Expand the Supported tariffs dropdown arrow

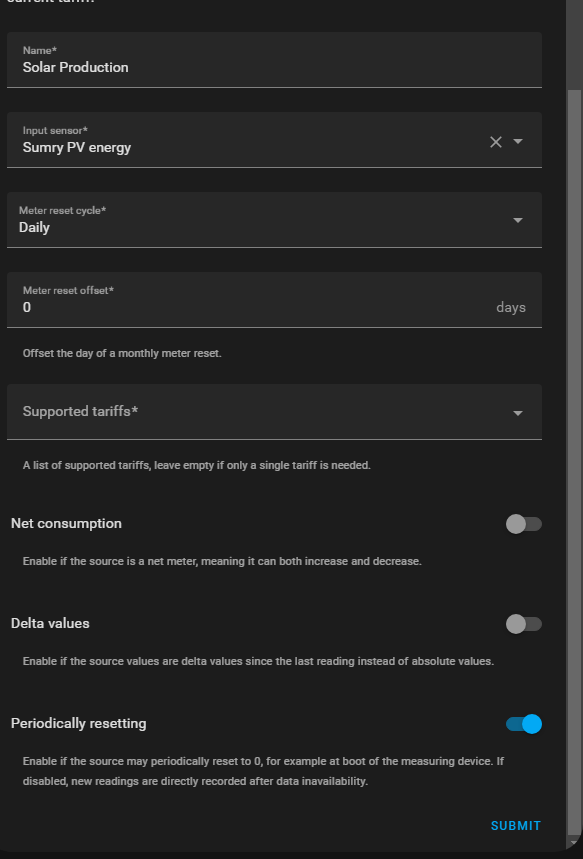pos(519,412)
